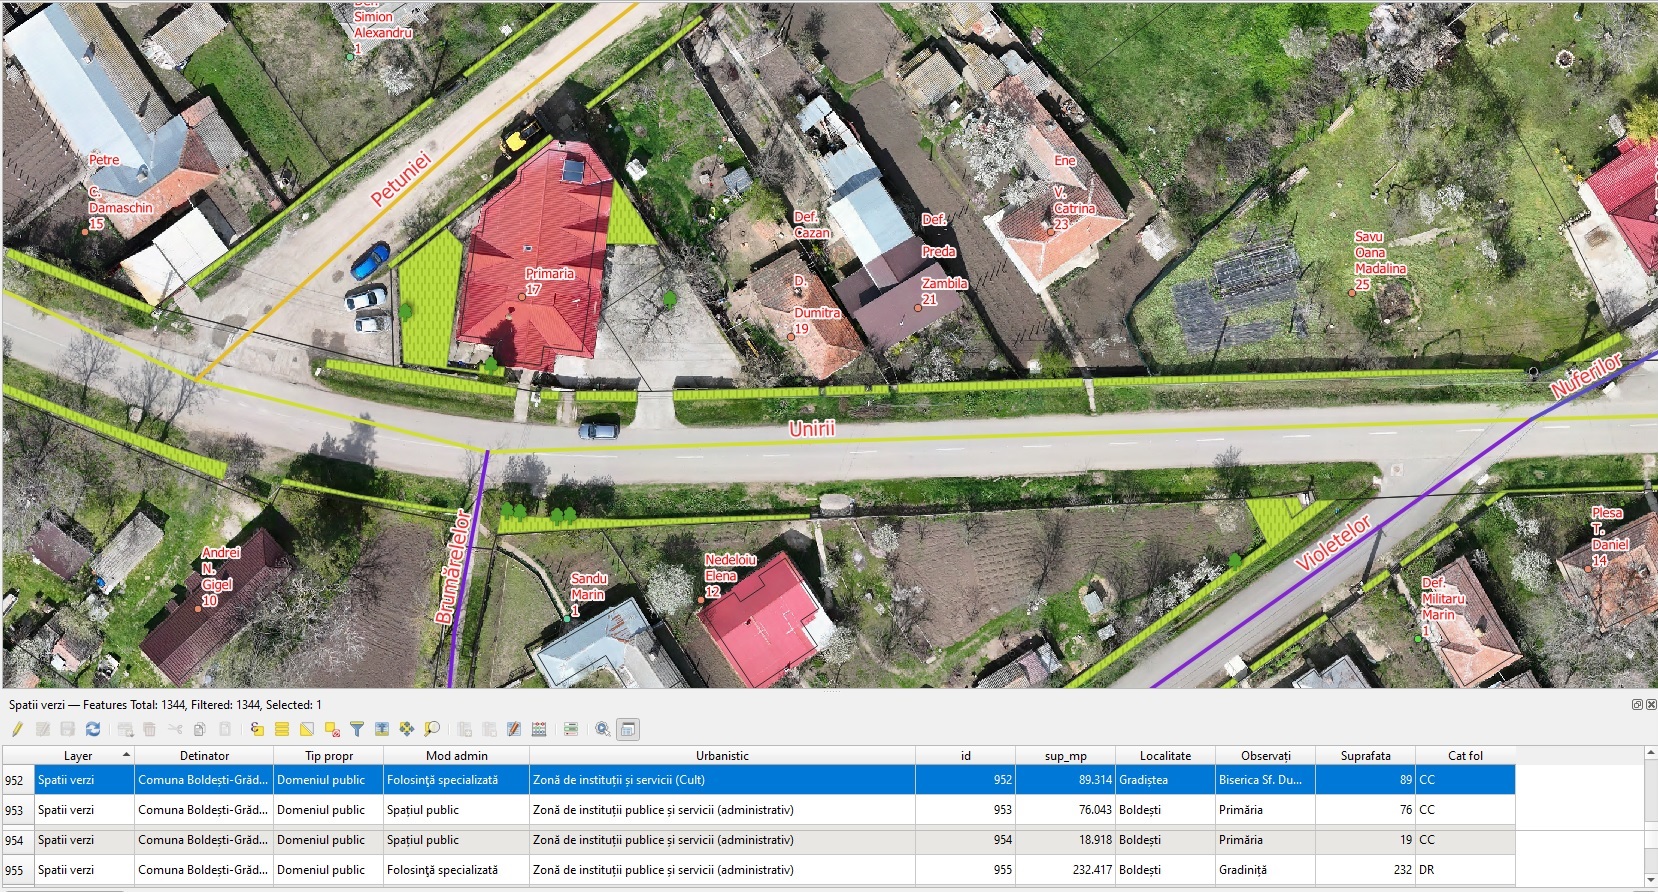This screenshot has height=894, width=1658.
Task: Deselect all features from the layer
Action: (332, 730)
